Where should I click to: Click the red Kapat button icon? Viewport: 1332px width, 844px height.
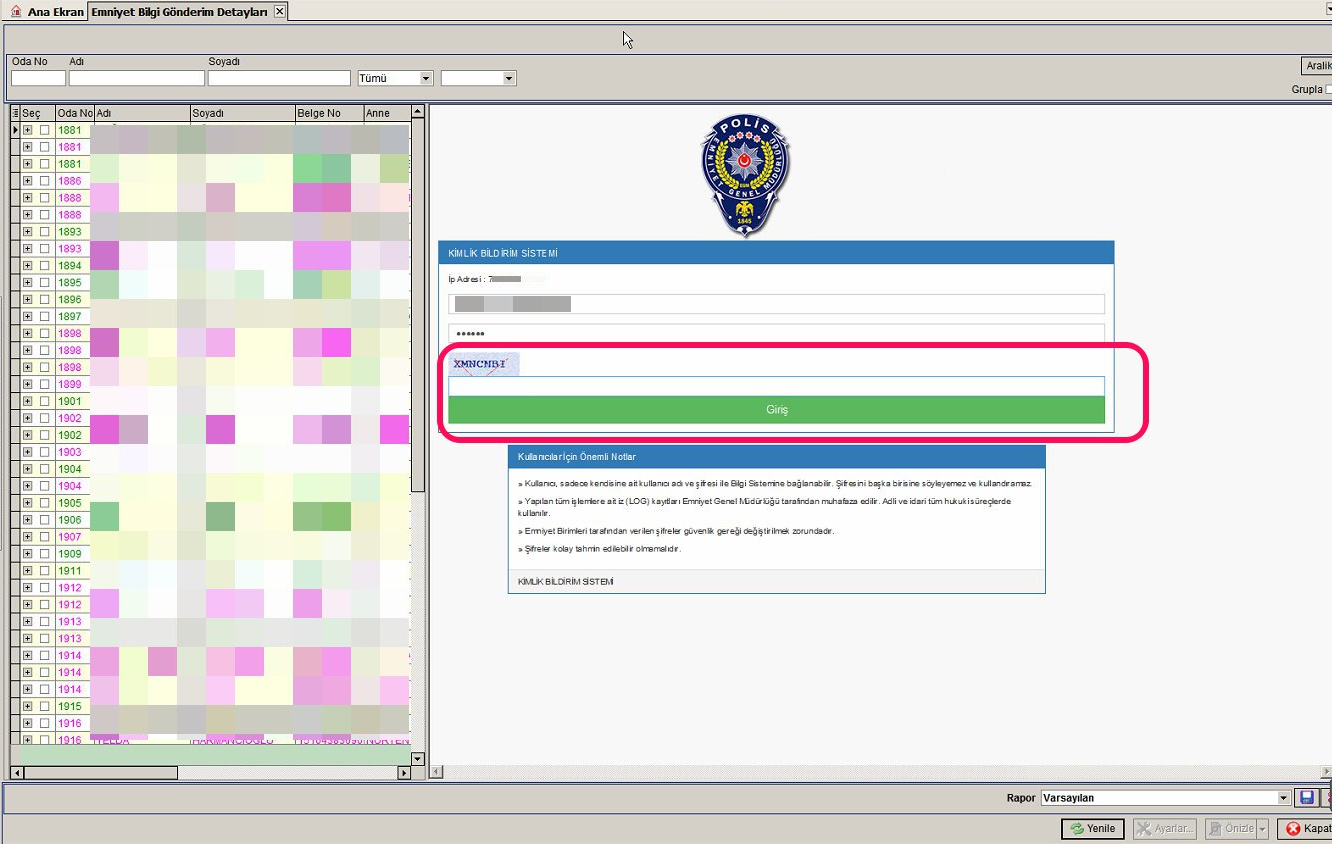[1293, 829]
